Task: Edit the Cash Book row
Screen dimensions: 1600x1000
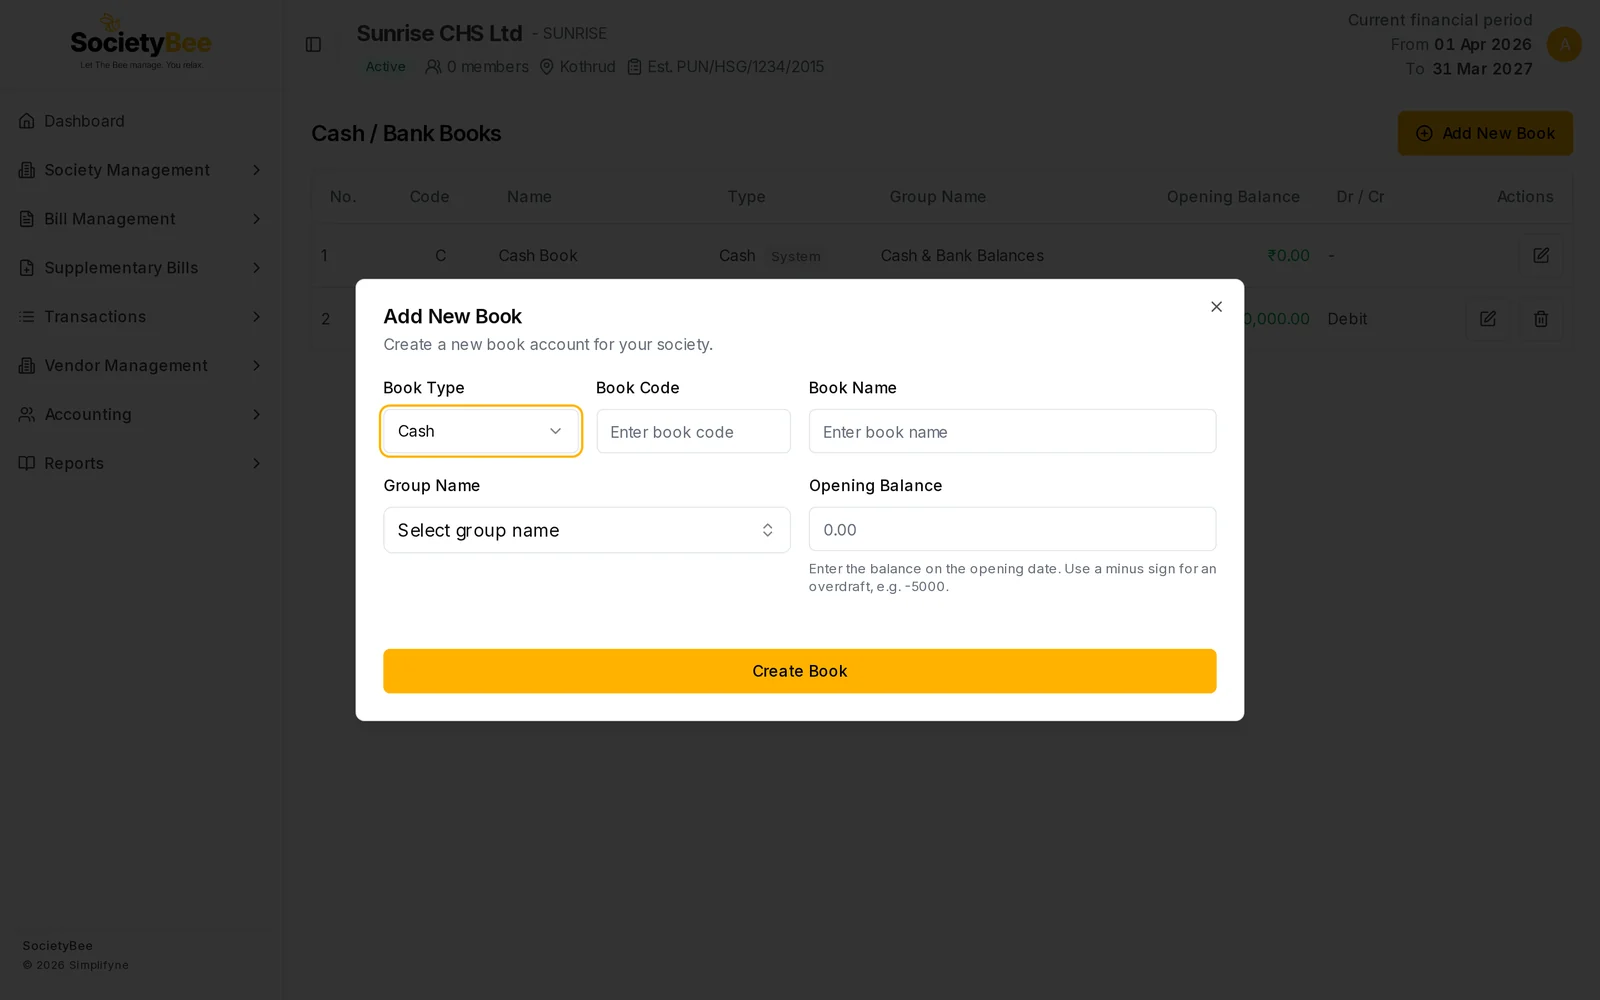Action: click(1541, 256)
